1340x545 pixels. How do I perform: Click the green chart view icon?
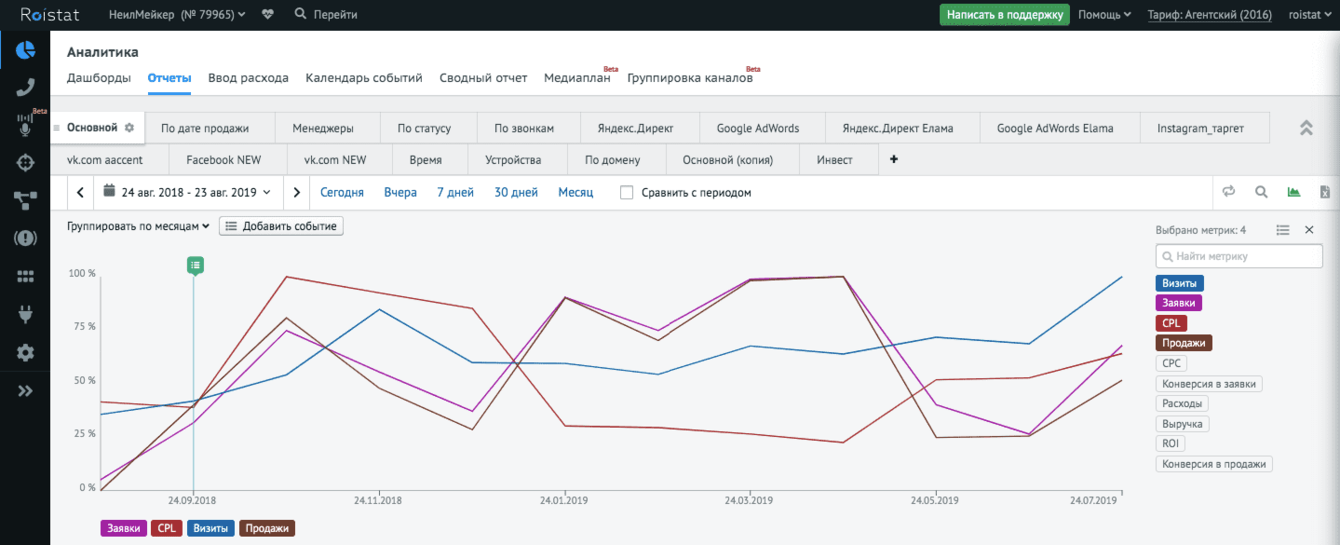(1294, 192)
